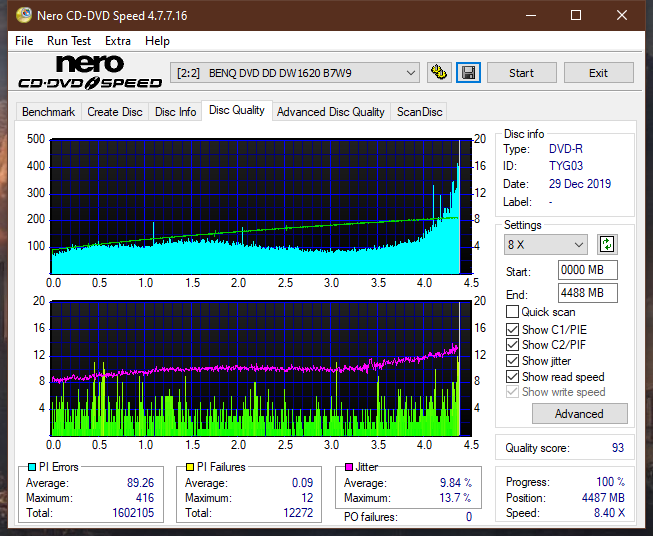Click the End position MB field
This screenshot has height=536, width=653.
[x=587, y=293]
